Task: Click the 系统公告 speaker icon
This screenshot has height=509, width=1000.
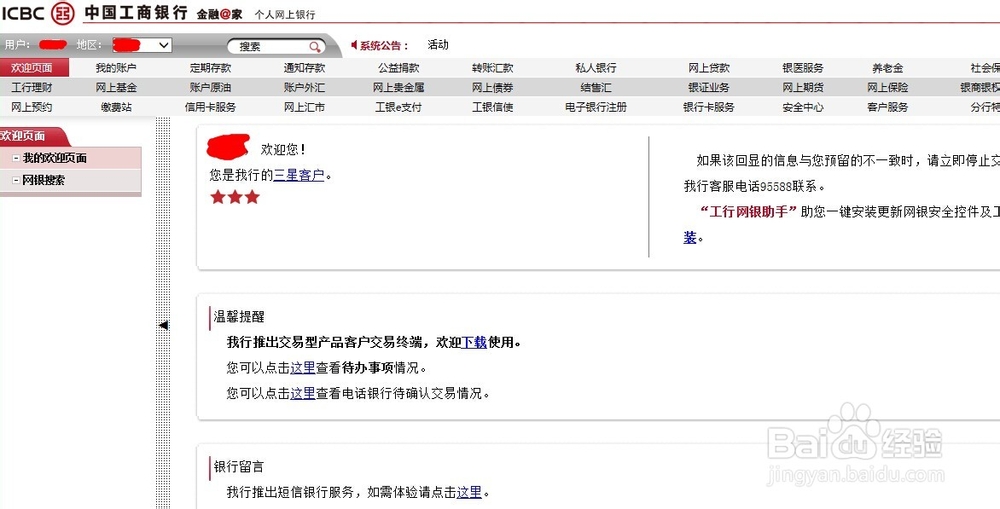Action: [355, 45]
